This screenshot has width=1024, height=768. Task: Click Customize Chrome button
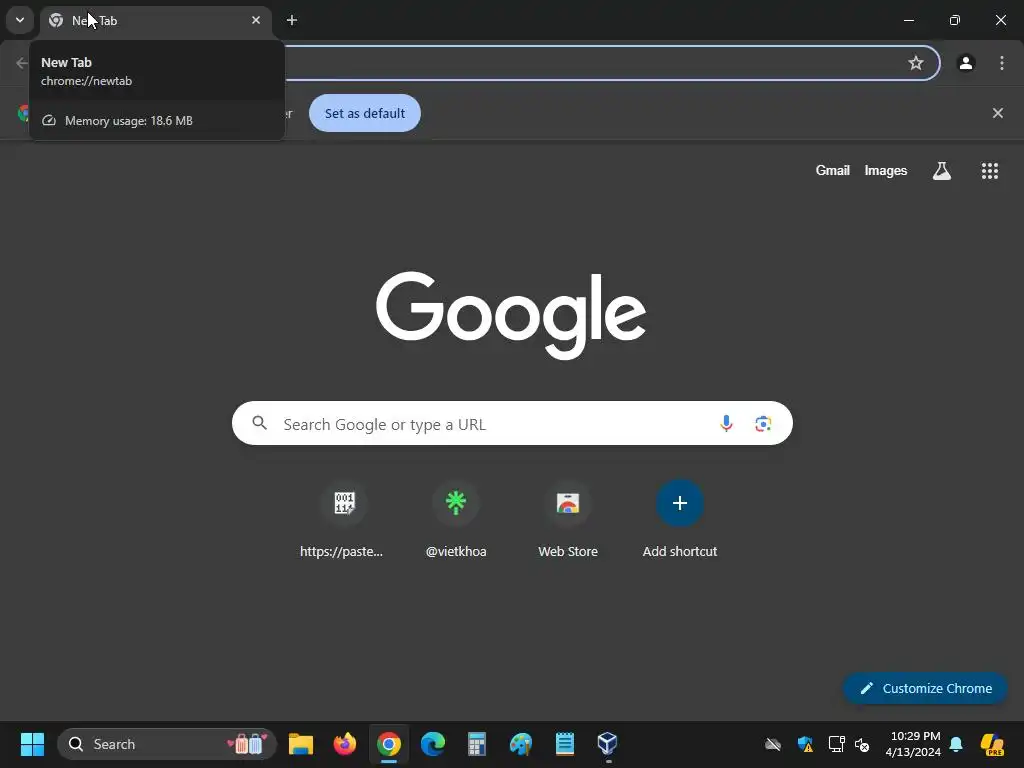(x=925, y=688)
